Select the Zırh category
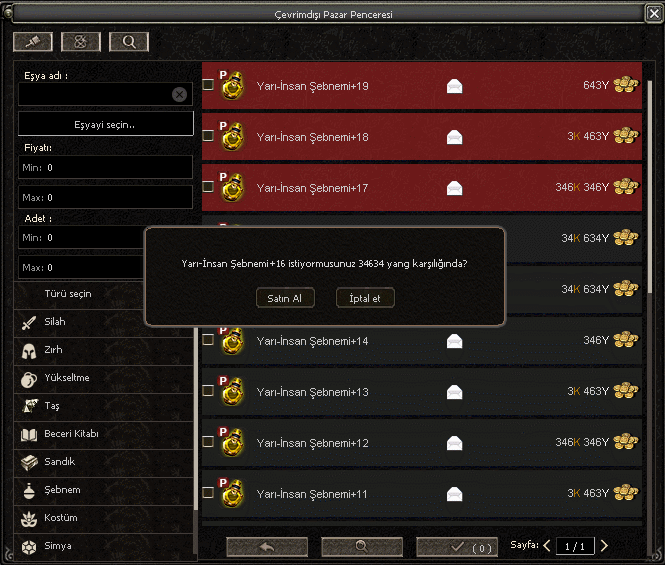Image resolution: width=665 pixels, height=565 pixels. 104,350
